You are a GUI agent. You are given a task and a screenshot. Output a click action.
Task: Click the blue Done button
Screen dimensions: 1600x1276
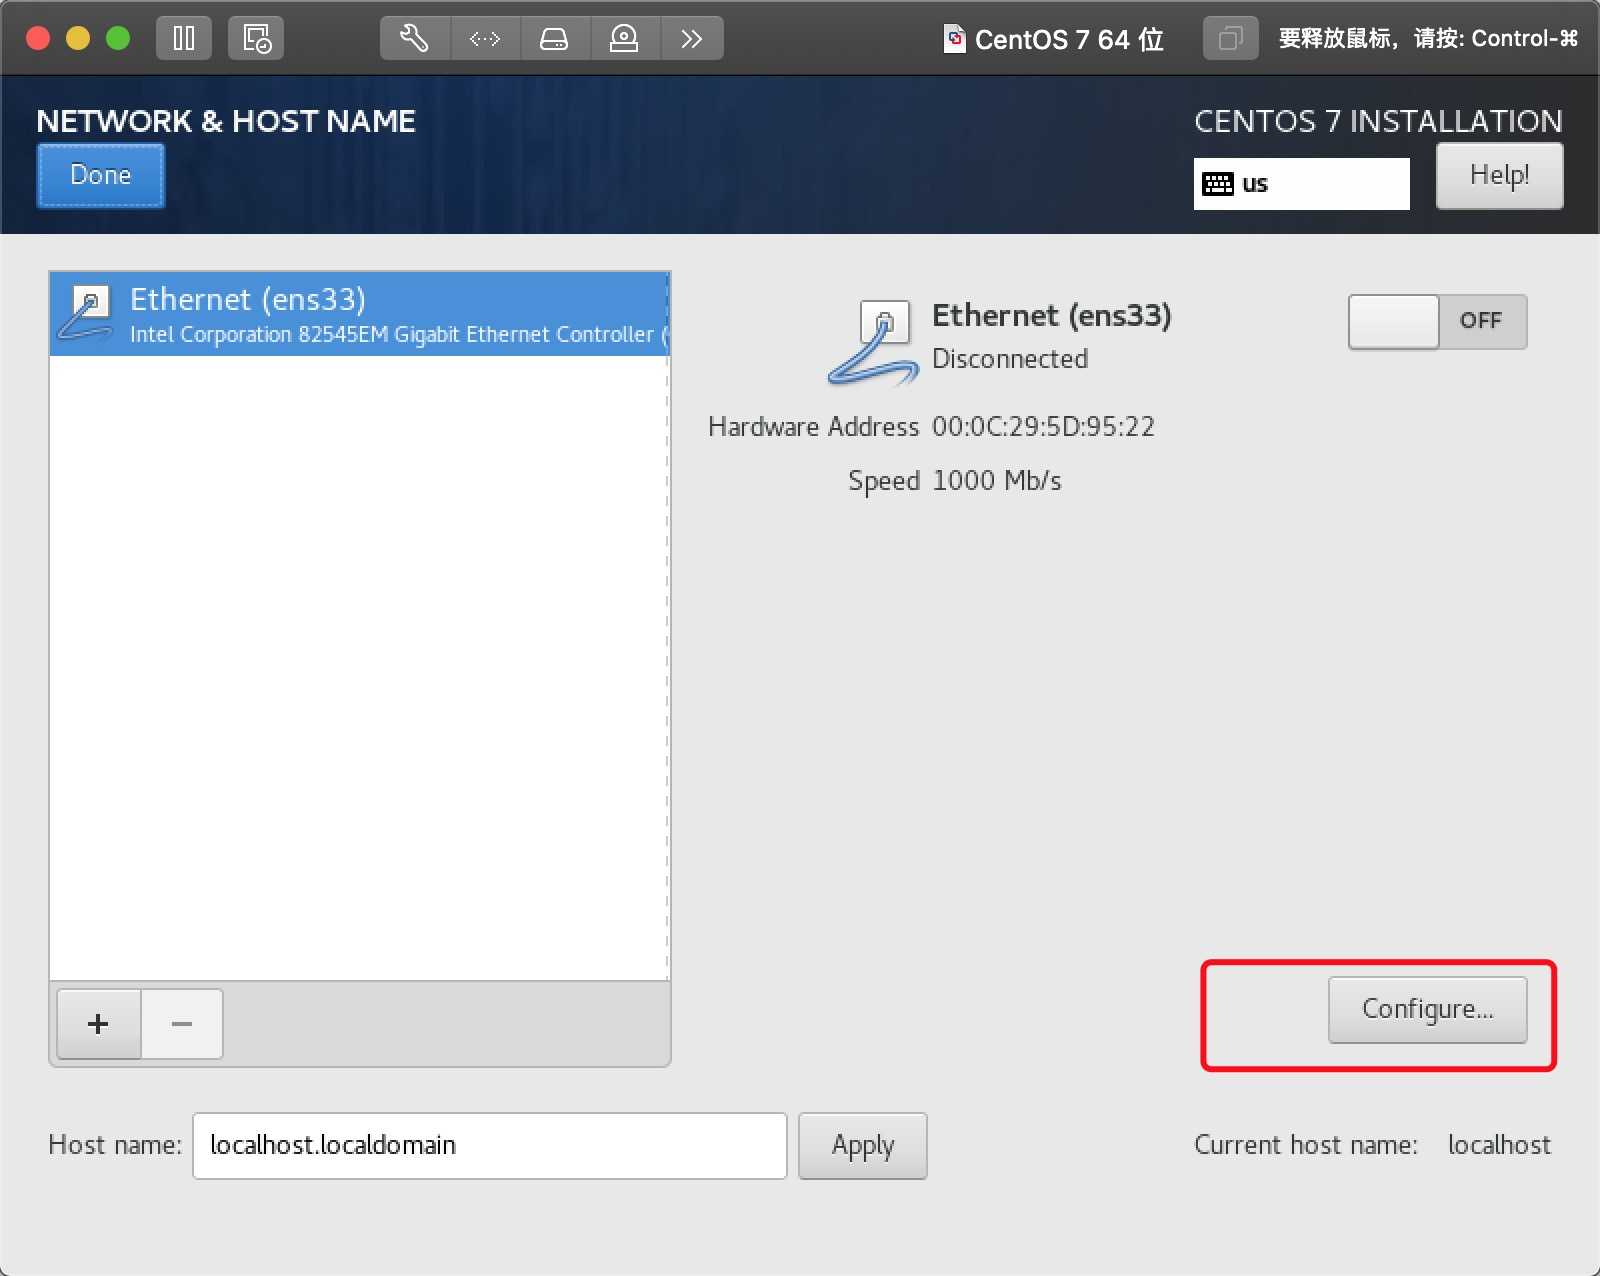click(101, 175)
